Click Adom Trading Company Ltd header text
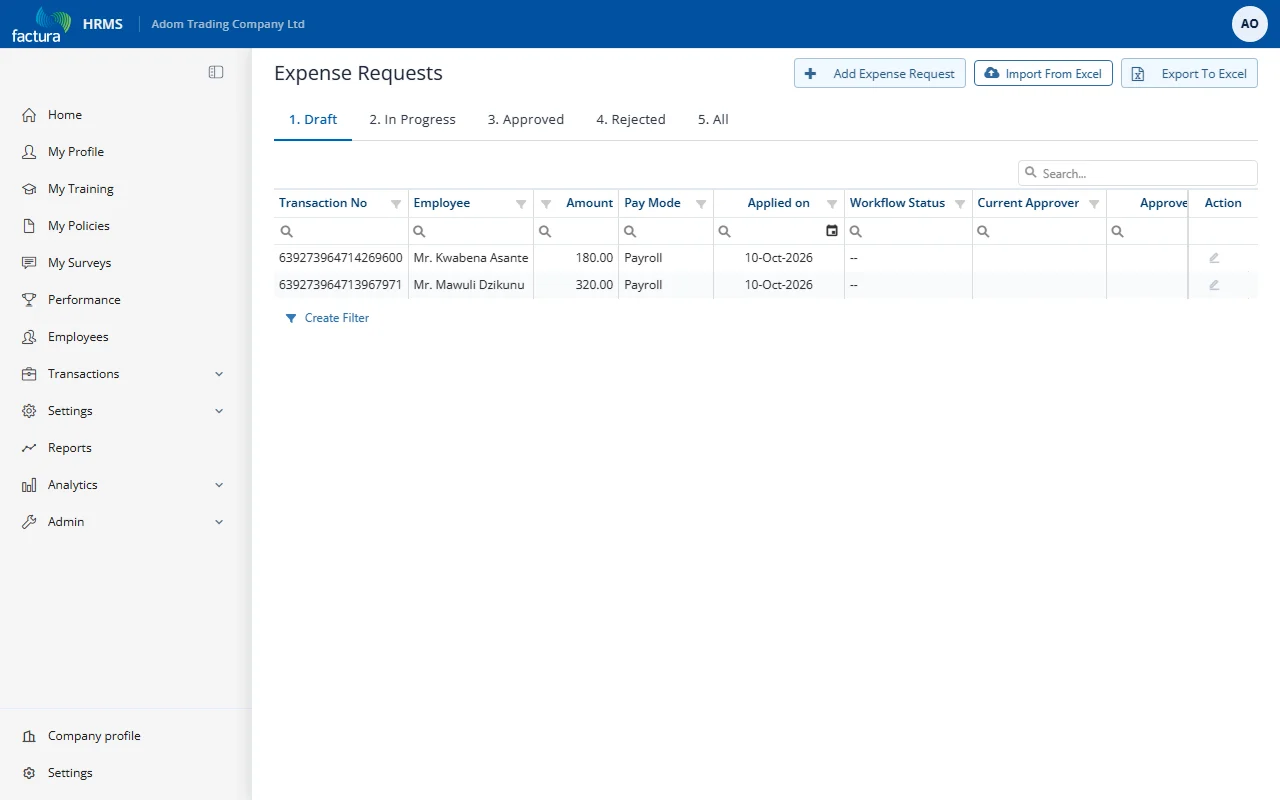 [228, 24]
